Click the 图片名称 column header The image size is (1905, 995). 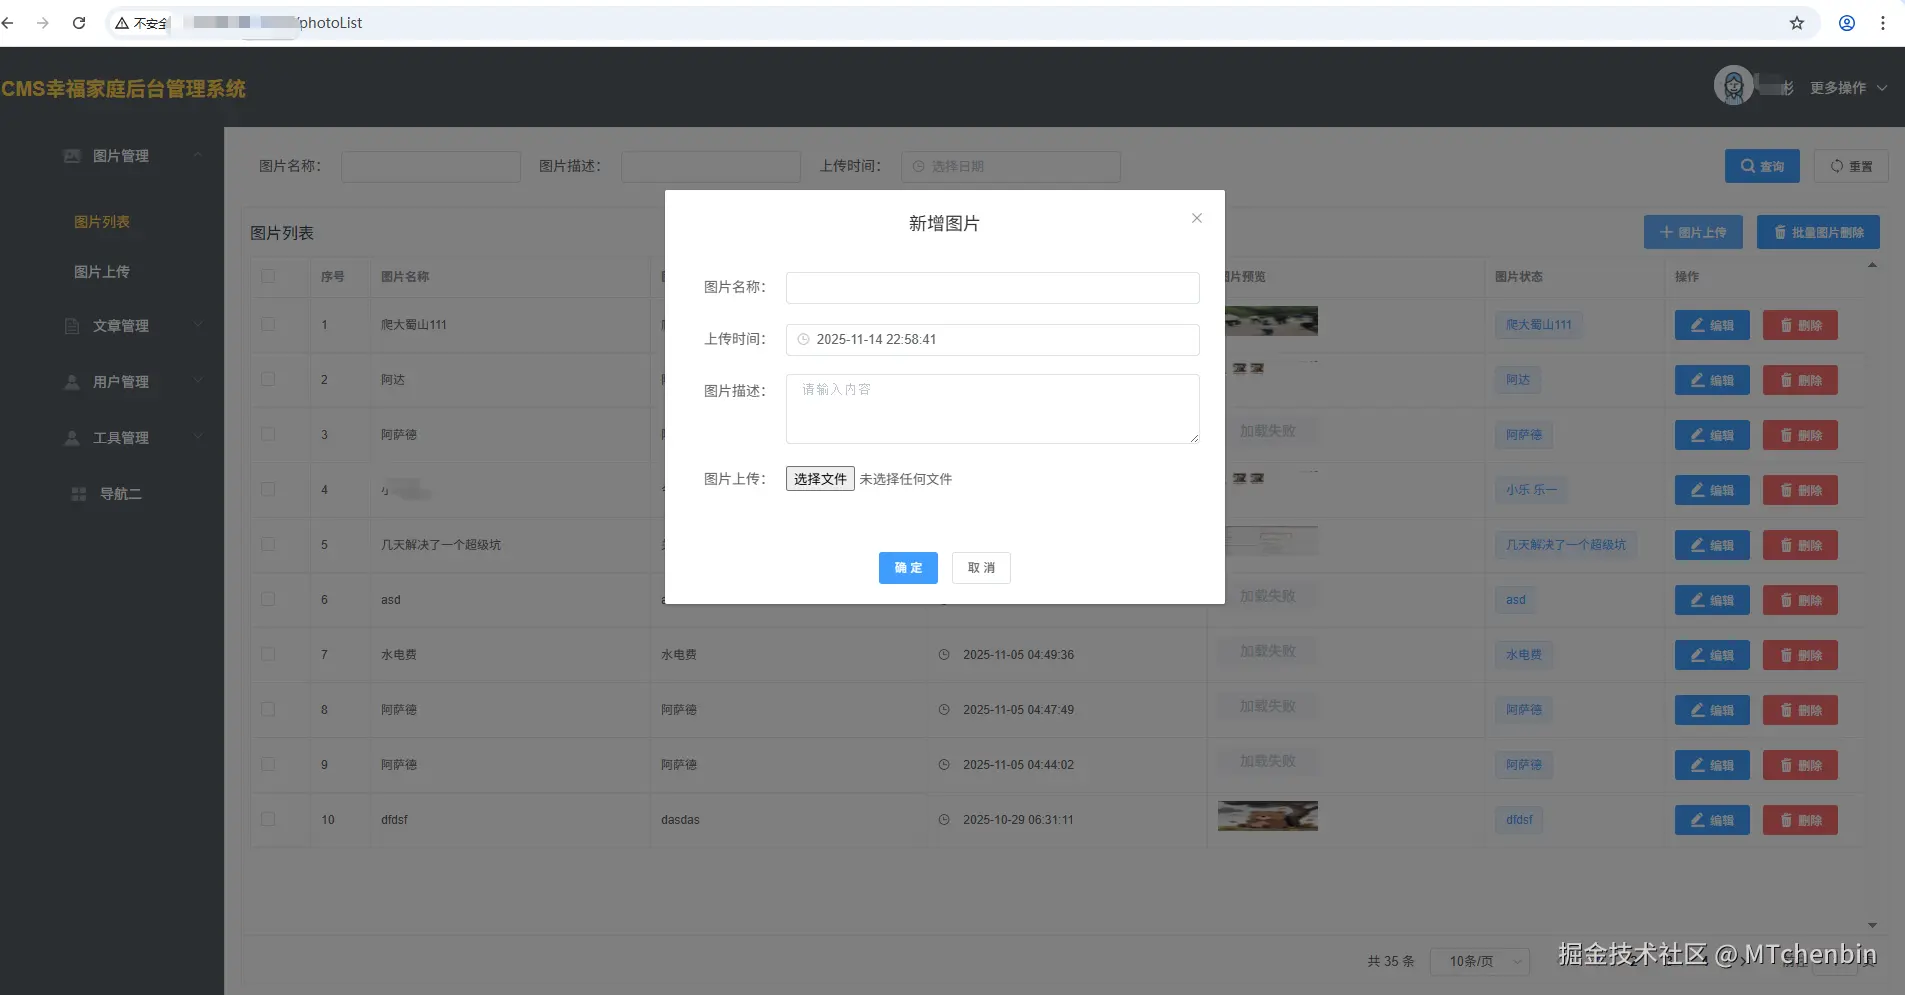click(x=405, y=277)
